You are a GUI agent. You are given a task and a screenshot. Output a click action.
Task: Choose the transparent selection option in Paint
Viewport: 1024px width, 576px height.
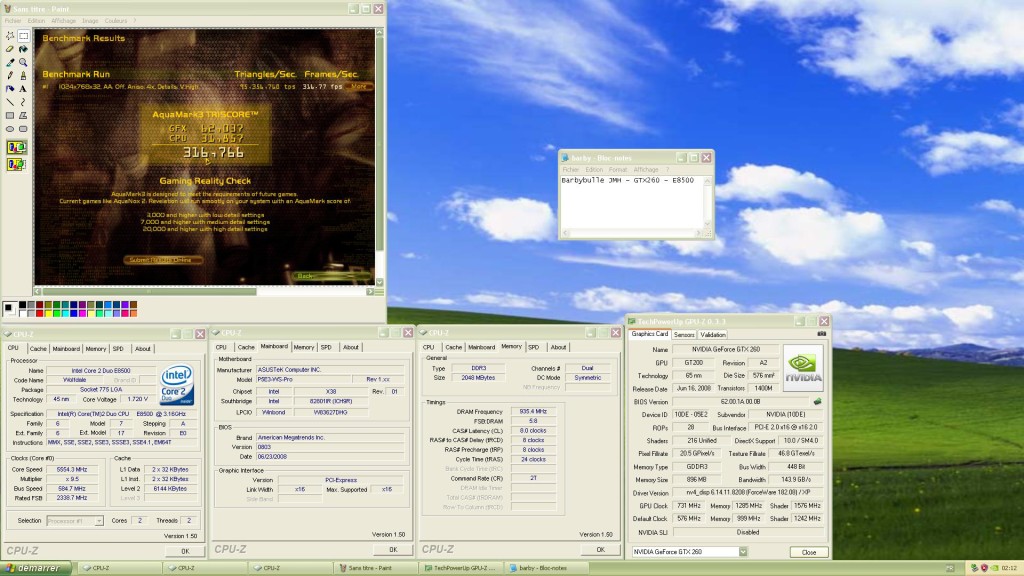(x=16, y=164)
